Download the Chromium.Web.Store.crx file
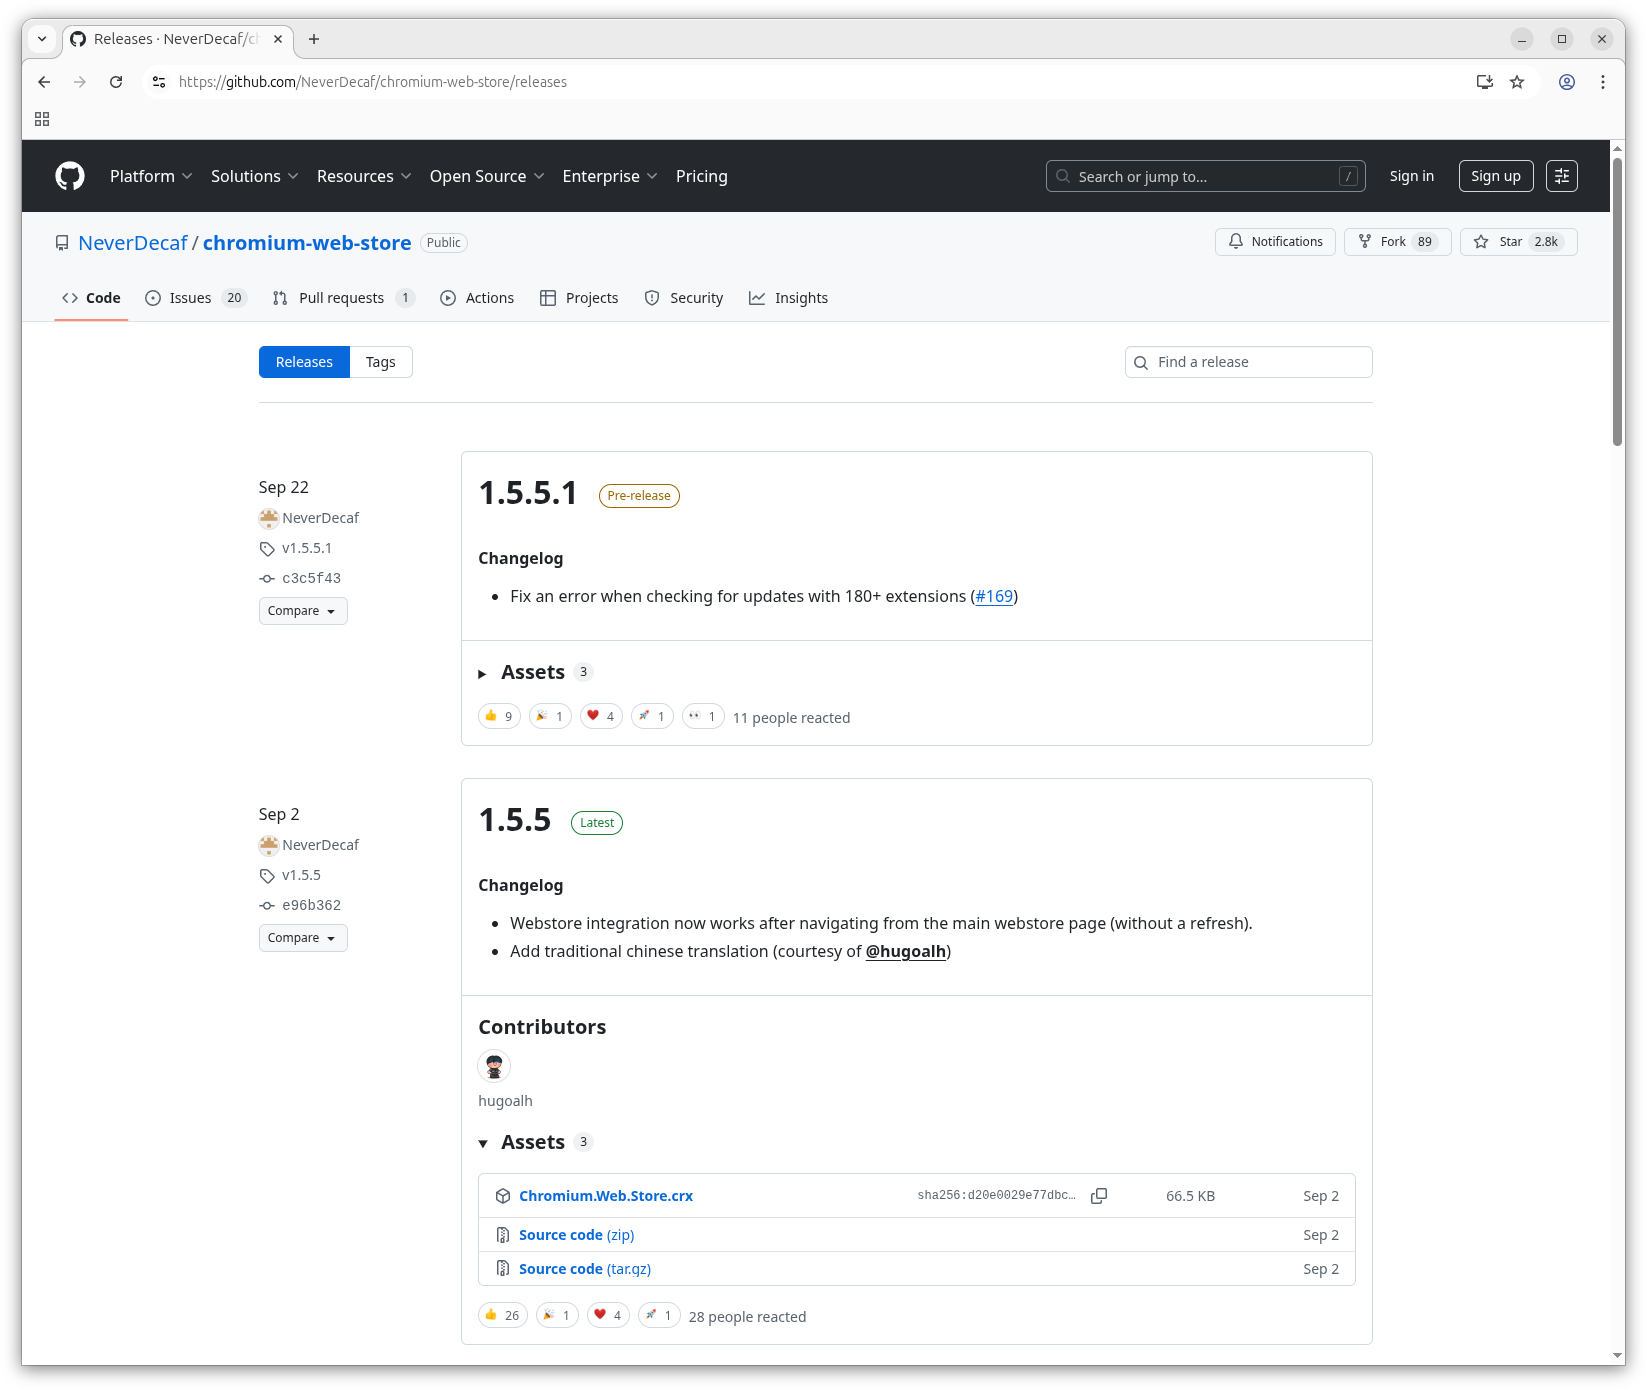Screen dimensions: 1647x1390 pyautogui.click(x=605, y=1196)
